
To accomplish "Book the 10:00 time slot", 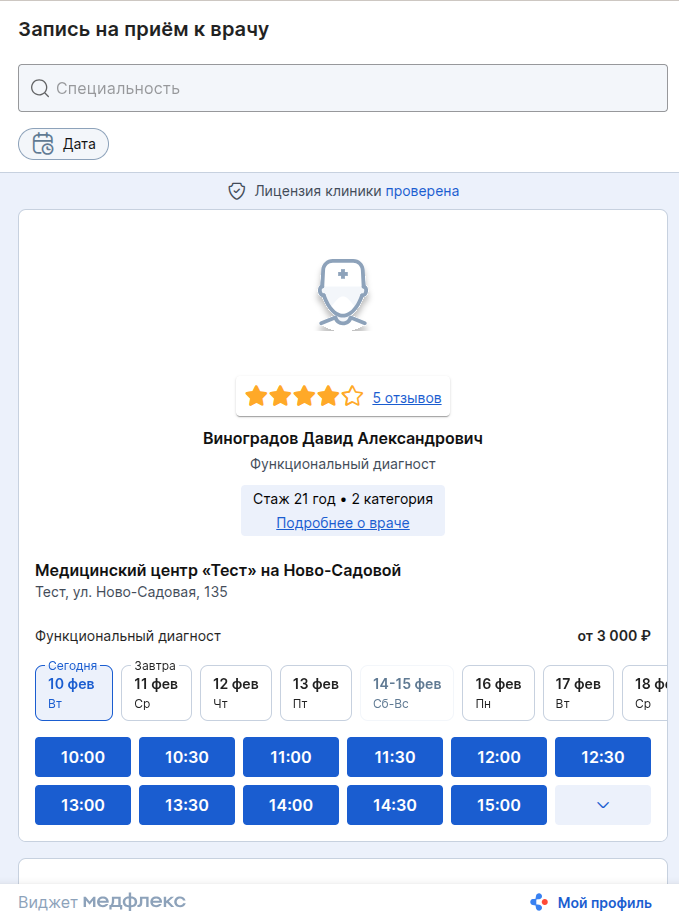I will 83,757.
